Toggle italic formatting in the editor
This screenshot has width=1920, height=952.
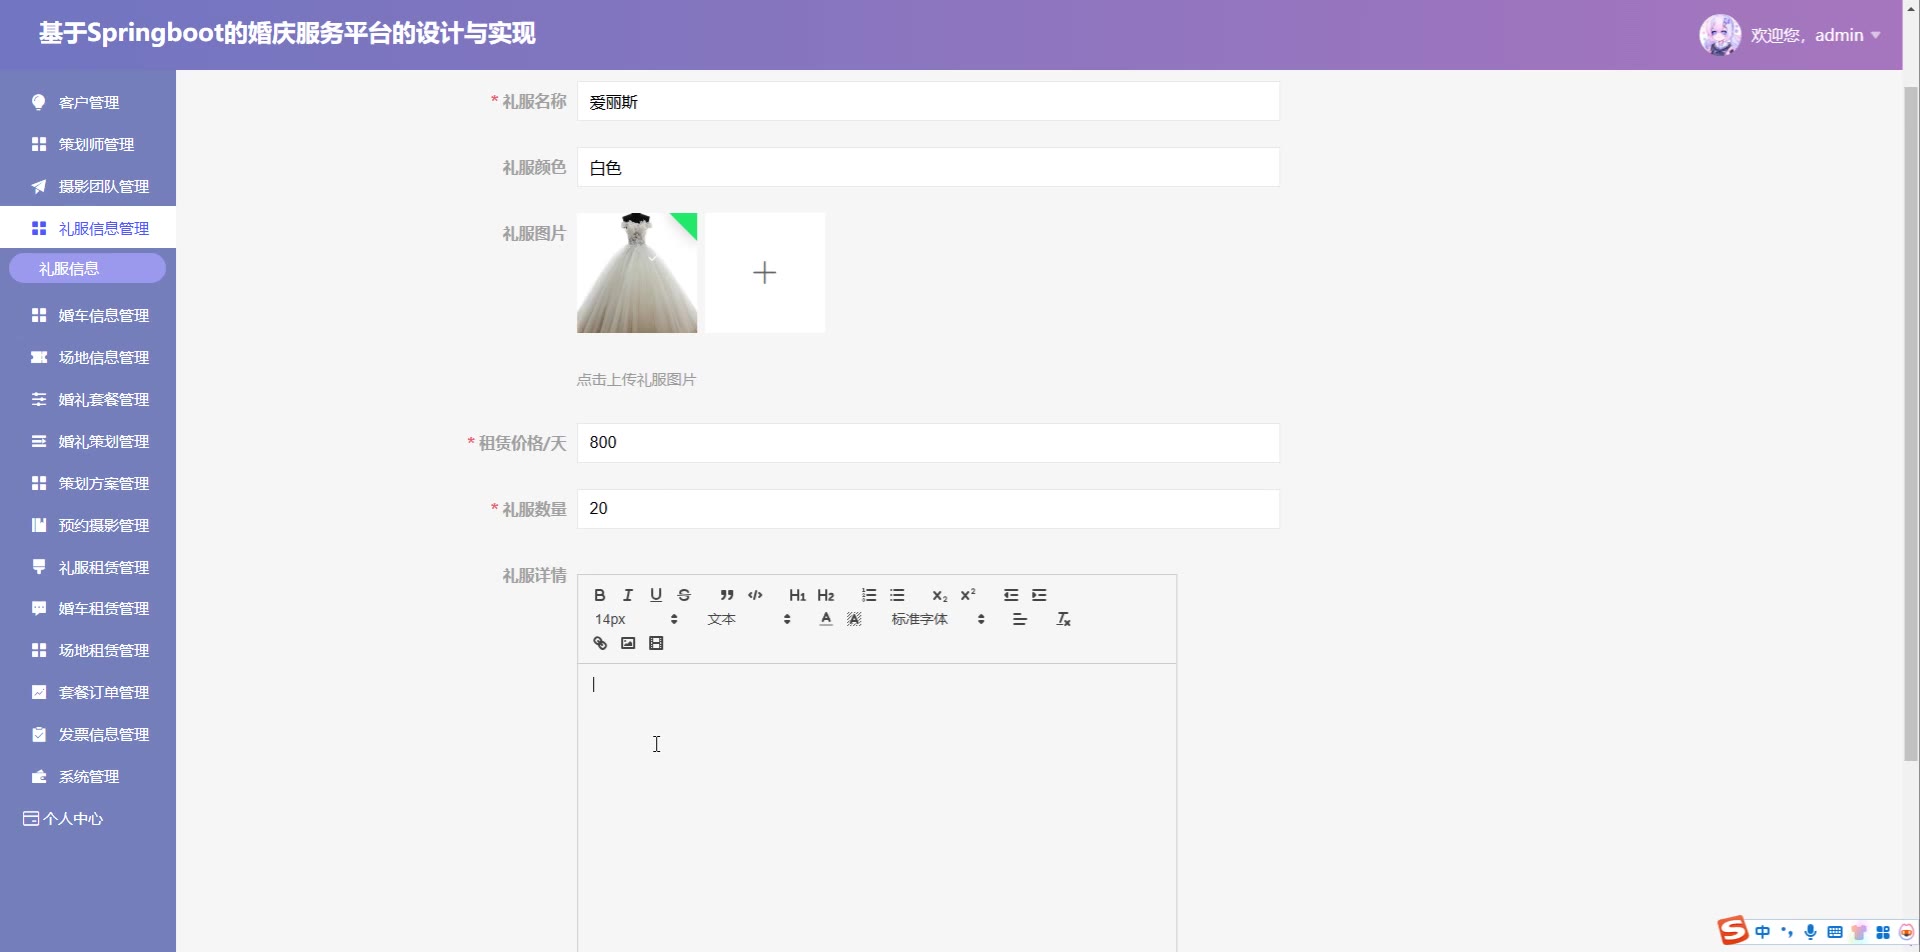point(628,595)
